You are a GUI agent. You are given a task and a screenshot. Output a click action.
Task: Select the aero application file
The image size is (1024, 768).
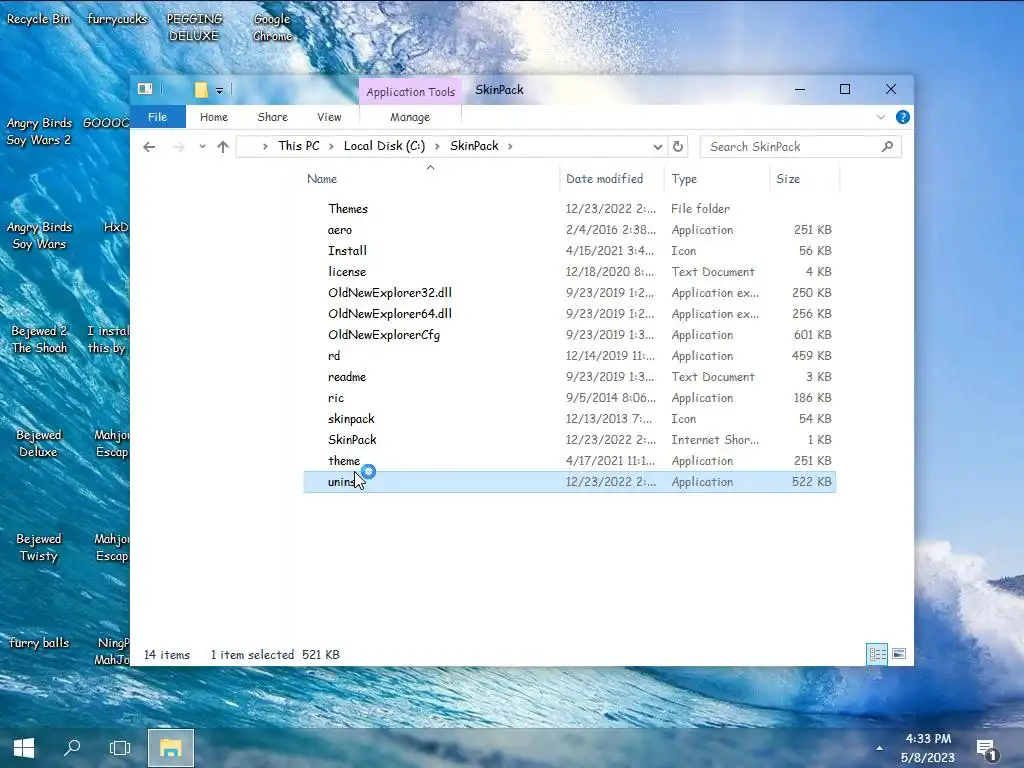pos(569,229)
